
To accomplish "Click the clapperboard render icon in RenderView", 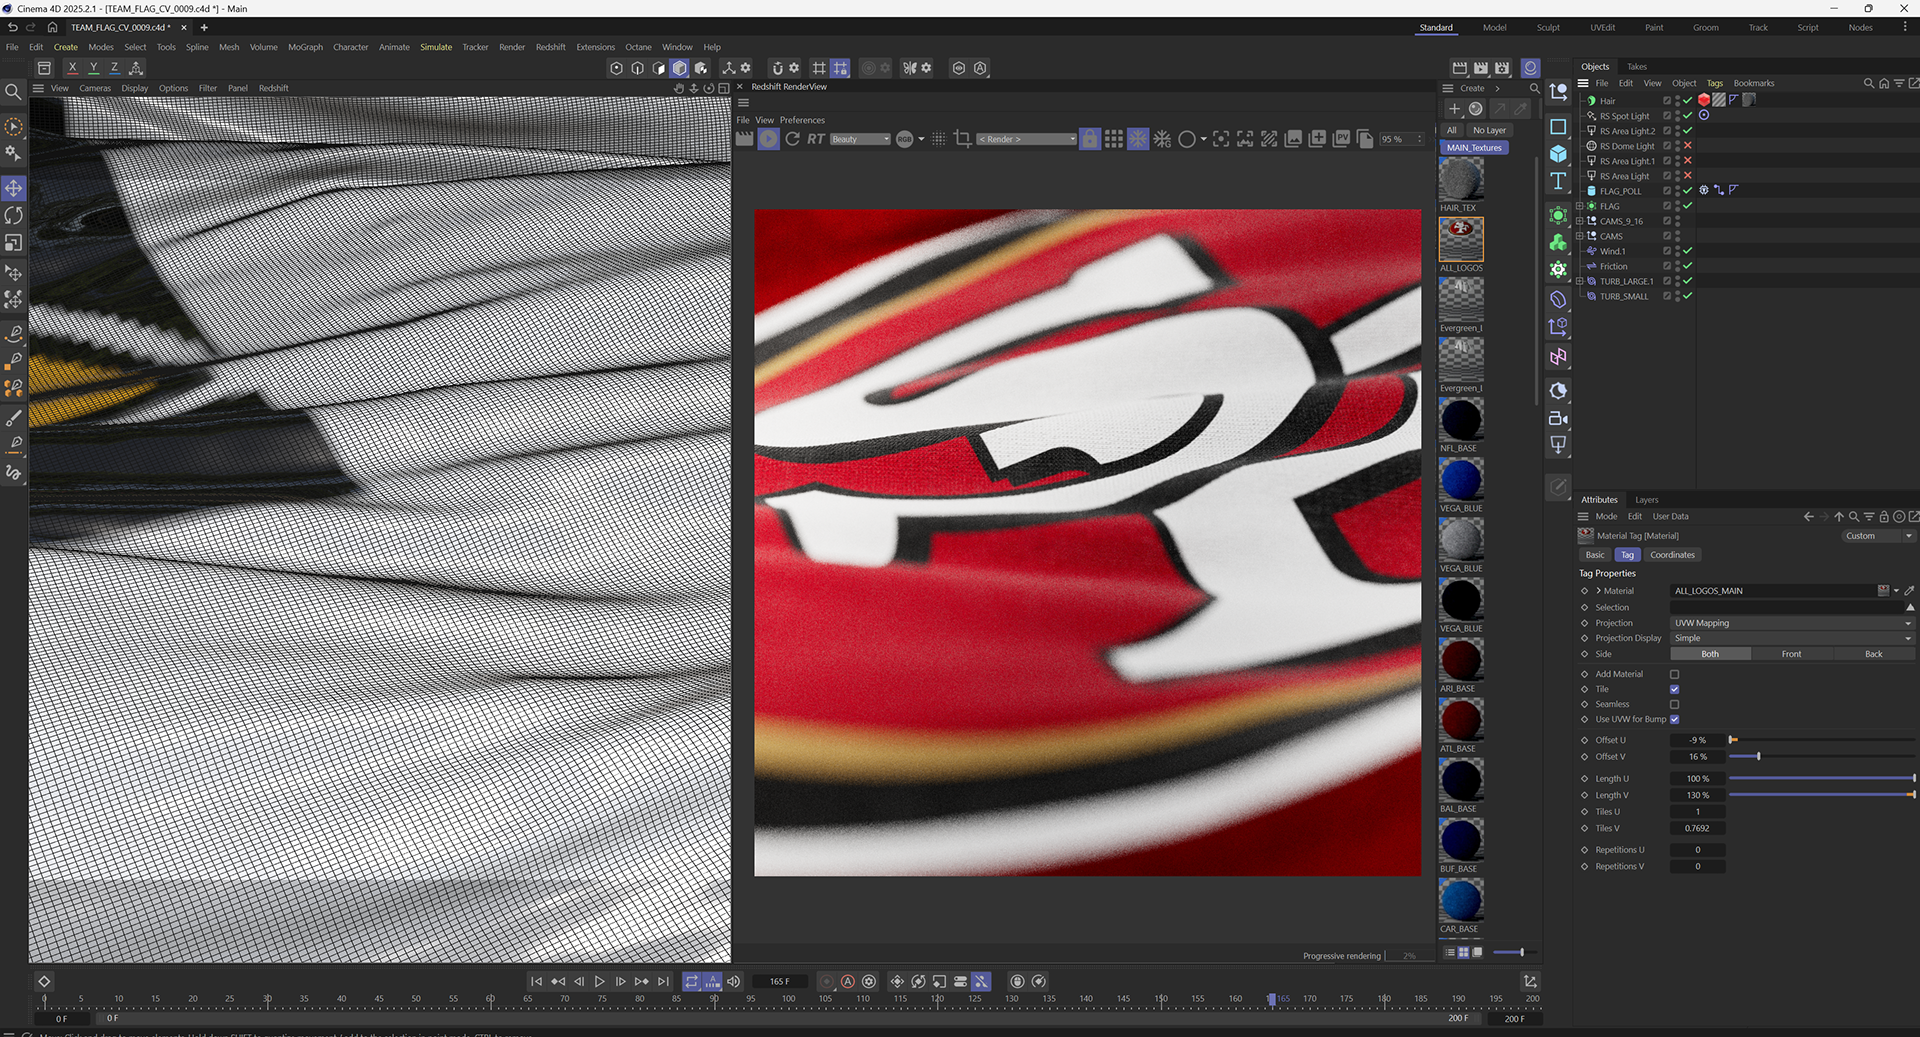I will coord(745,139).
